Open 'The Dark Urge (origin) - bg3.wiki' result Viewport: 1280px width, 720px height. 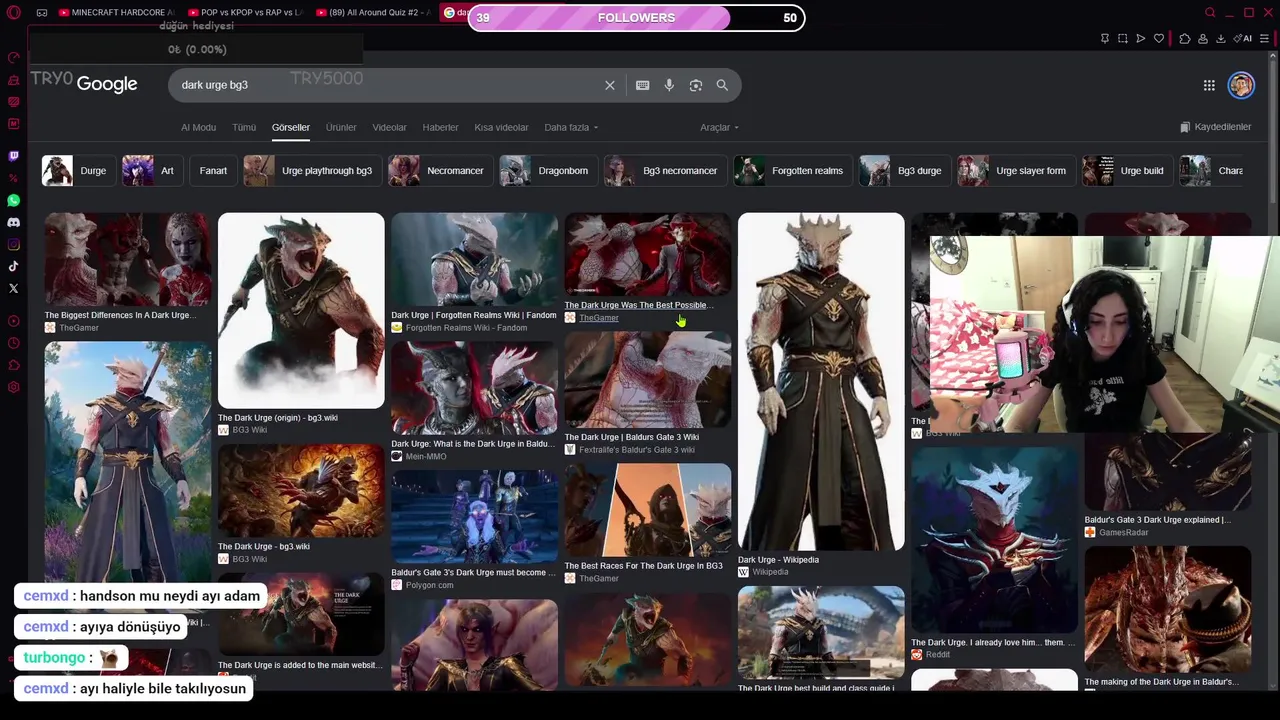pyautogui.click(x=278, y=418)
